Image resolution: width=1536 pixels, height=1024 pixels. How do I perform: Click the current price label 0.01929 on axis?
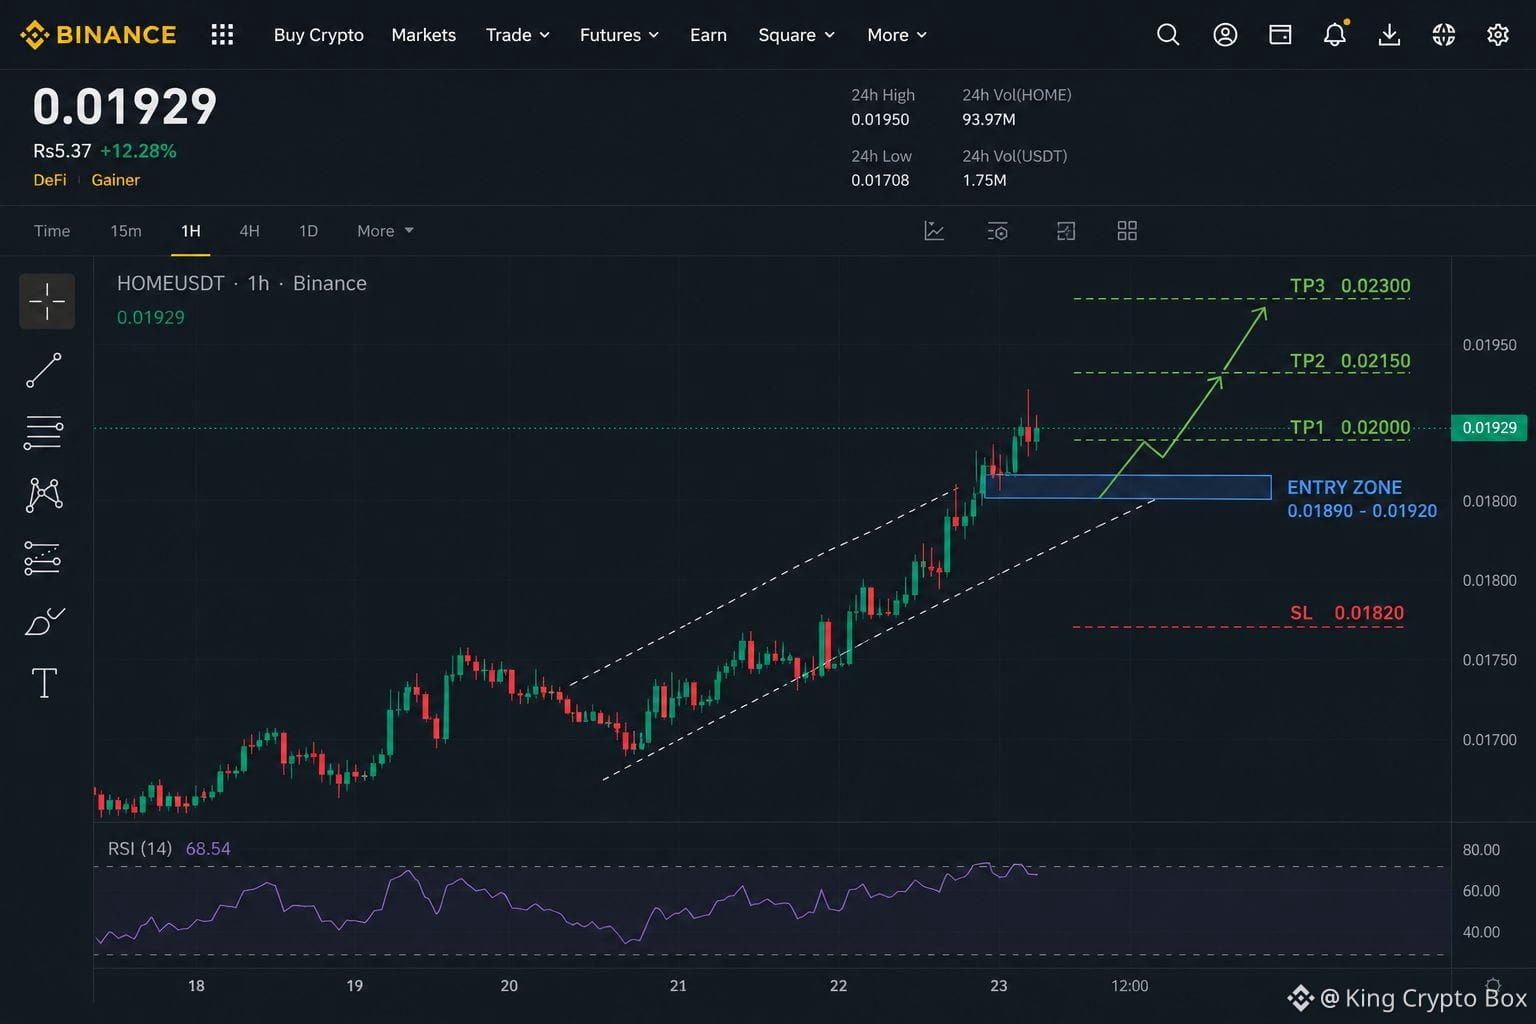tap(1489, 427)
